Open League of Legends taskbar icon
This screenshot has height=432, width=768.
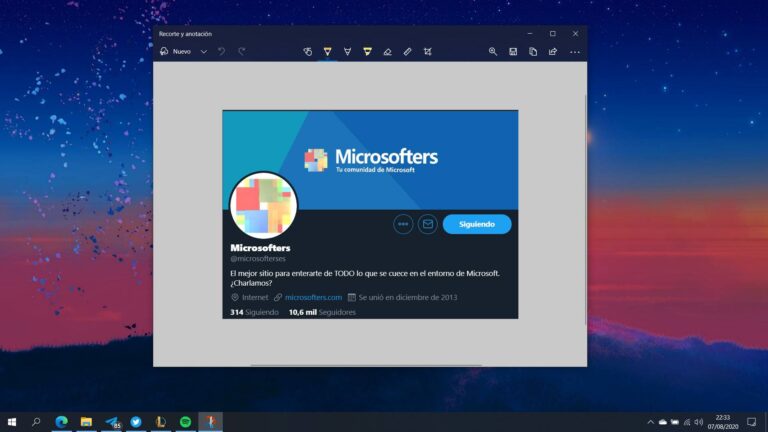tap(161, 422)
